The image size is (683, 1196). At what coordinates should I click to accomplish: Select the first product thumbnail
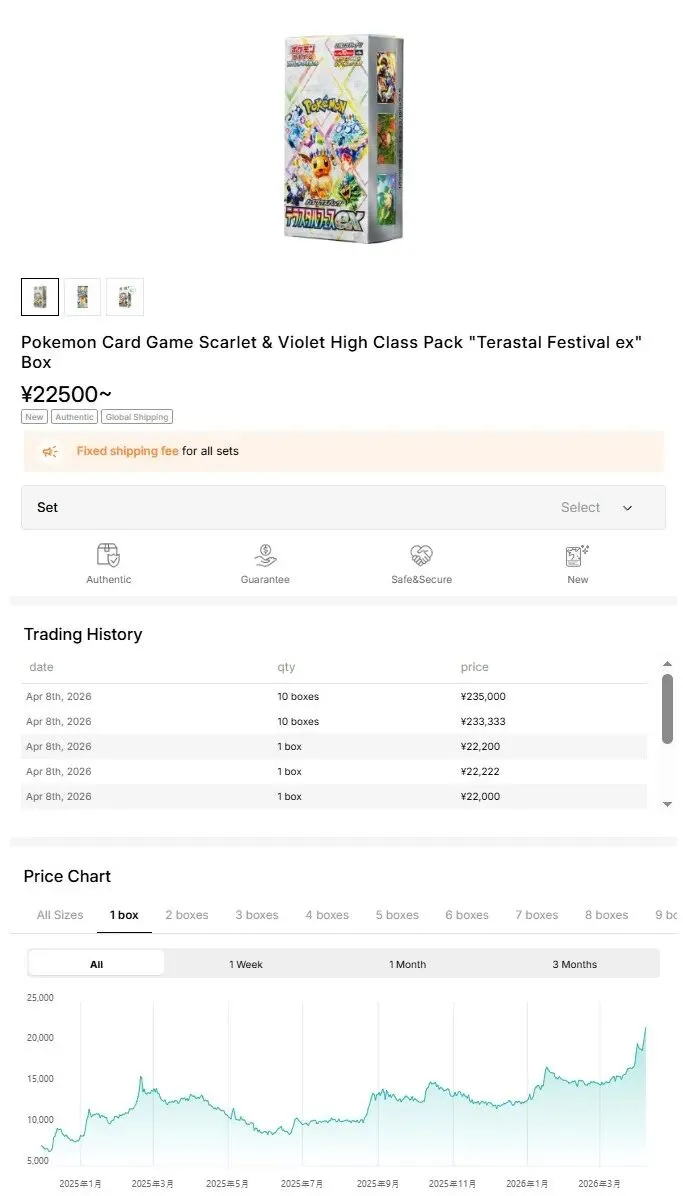click(x=40, y=297)
